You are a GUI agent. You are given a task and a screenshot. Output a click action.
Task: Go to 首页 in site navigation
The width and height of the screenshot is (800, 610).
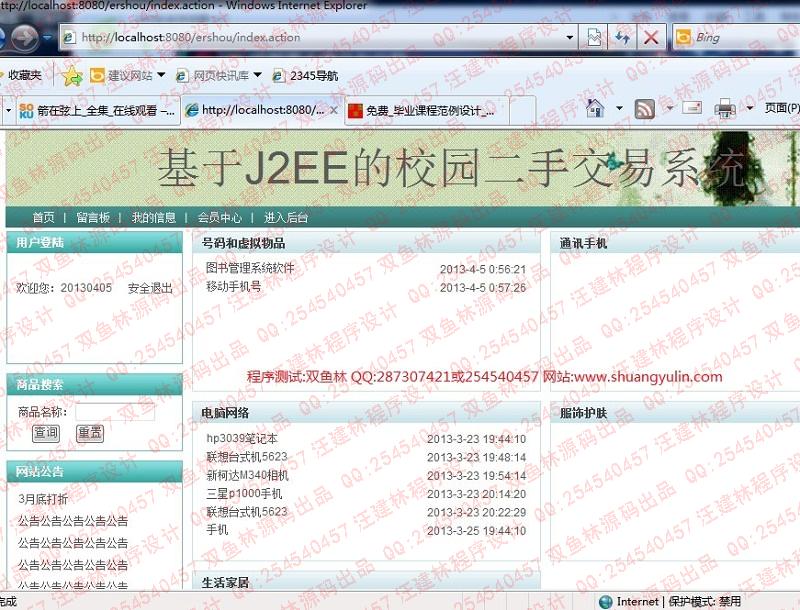[x=43, y=218]
